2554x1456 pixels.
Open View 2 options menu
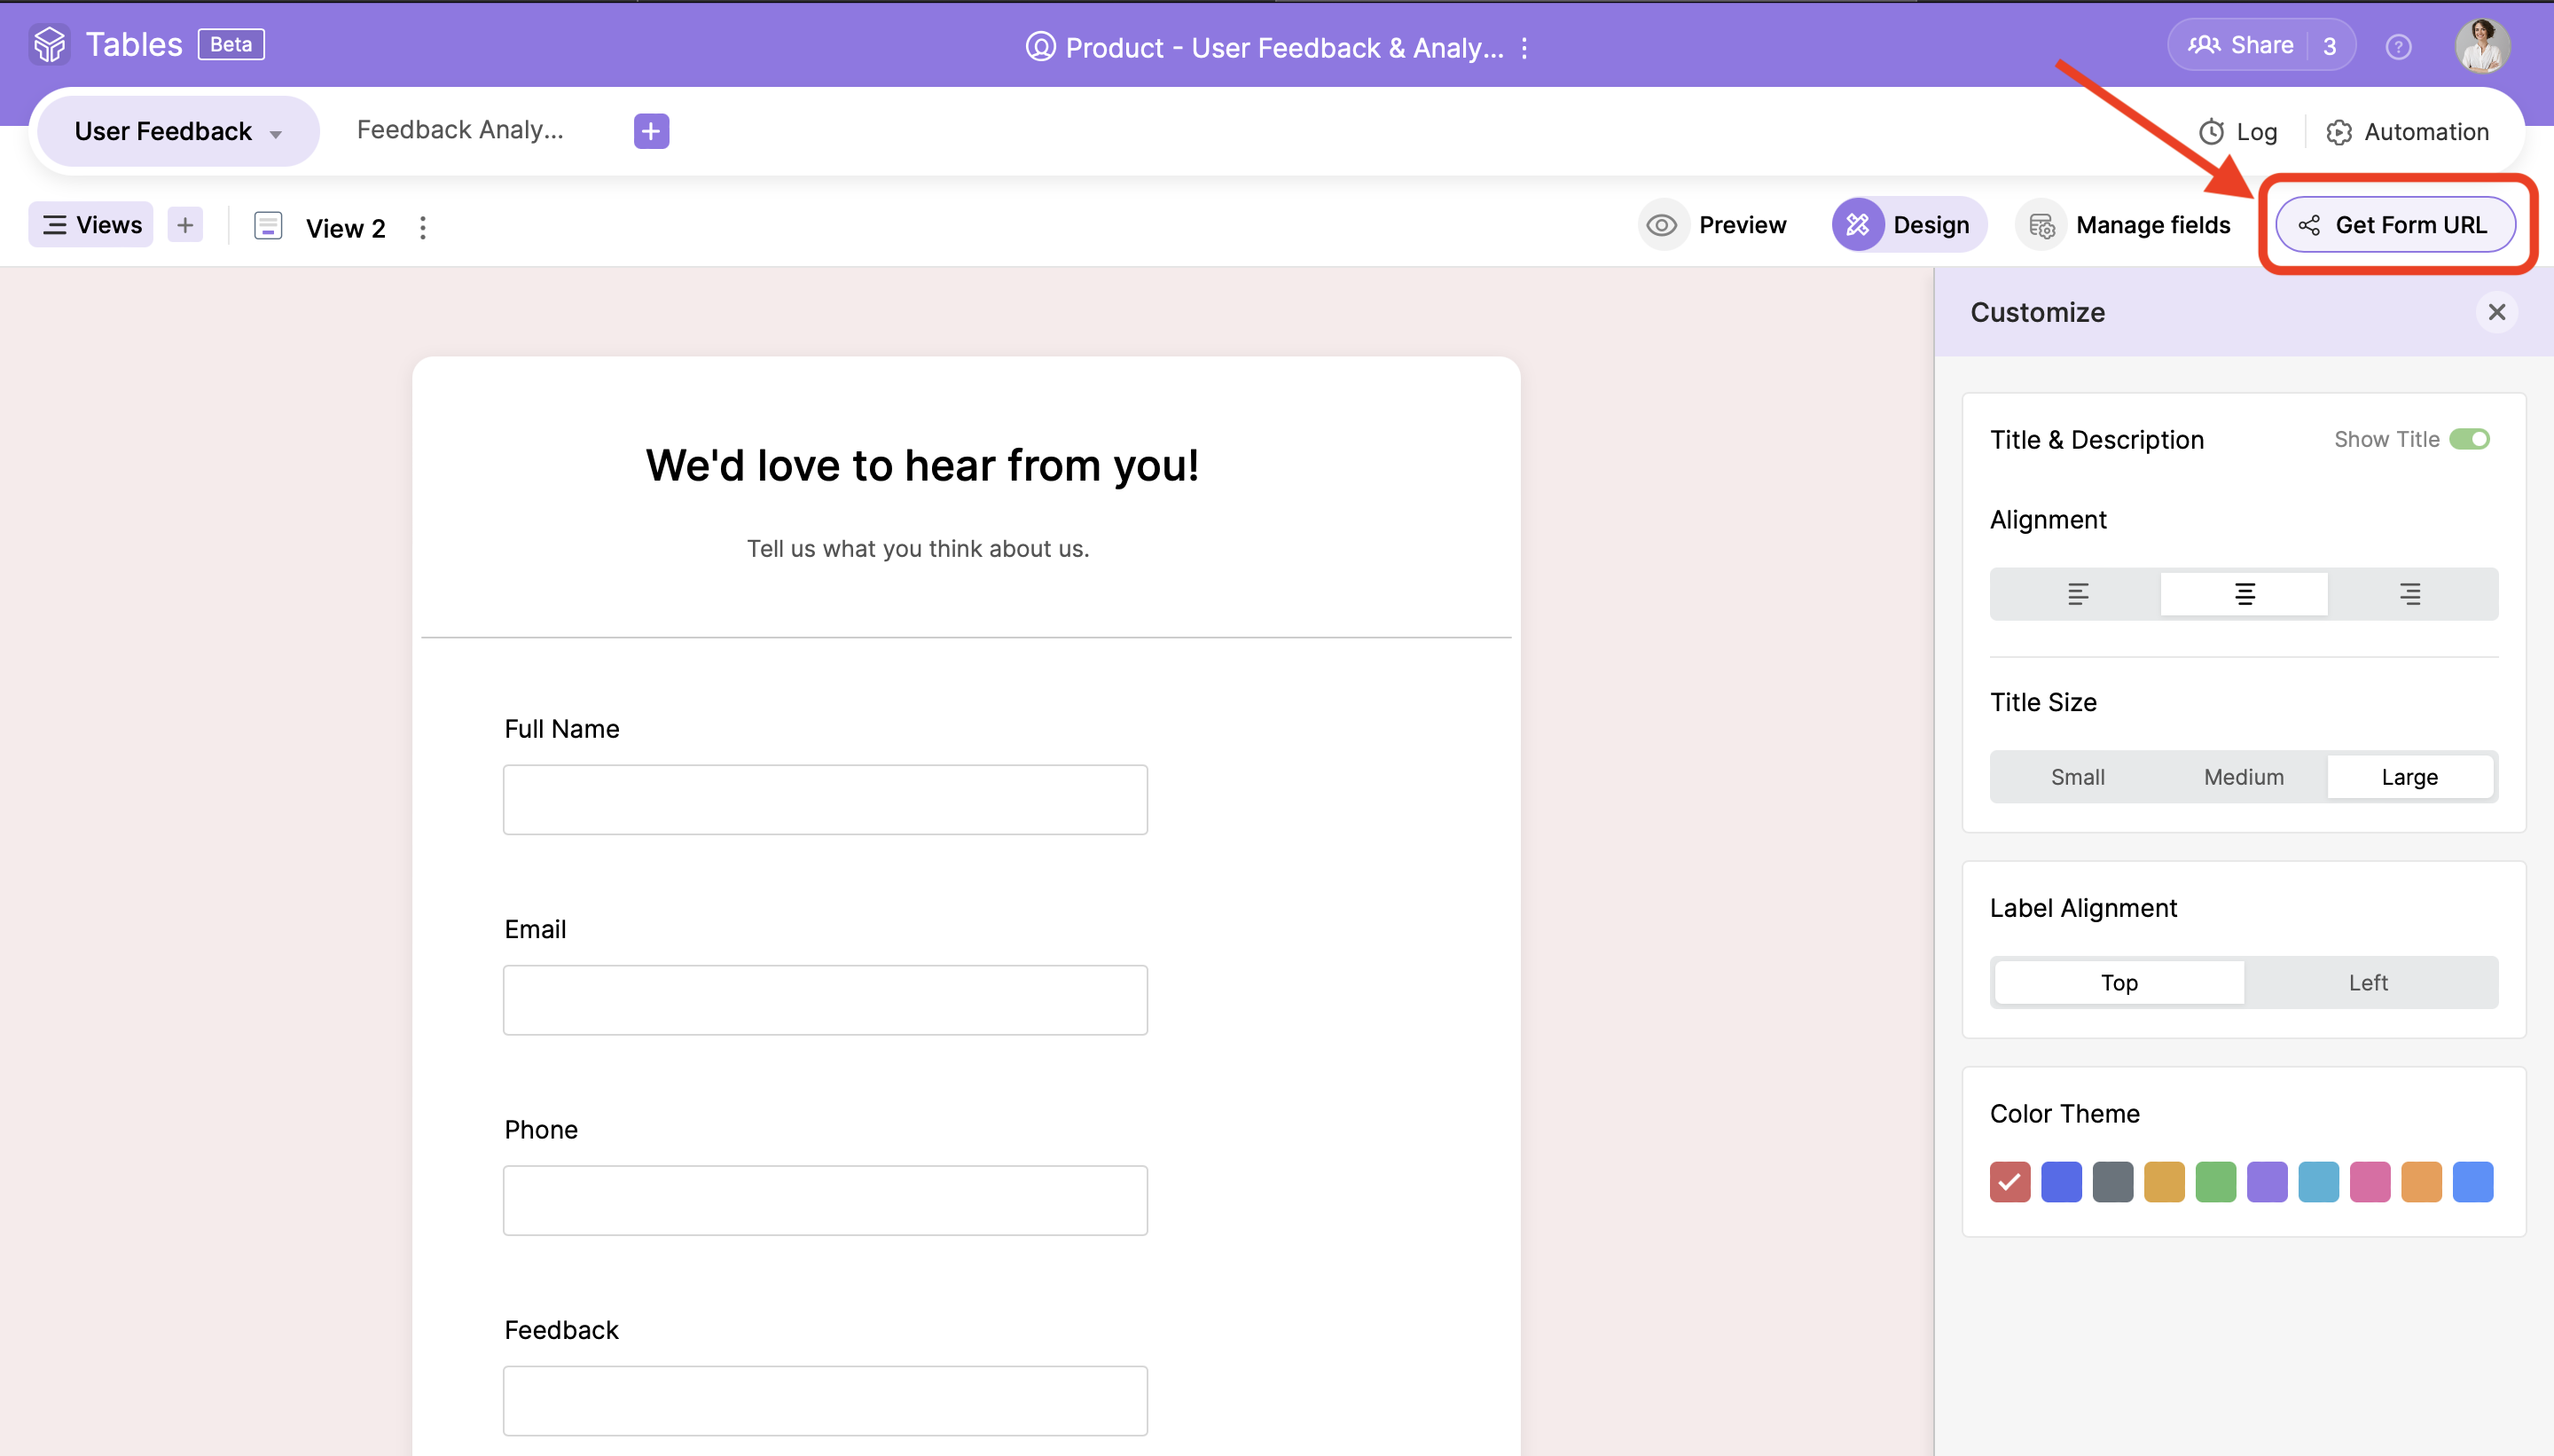coord(423,228)
